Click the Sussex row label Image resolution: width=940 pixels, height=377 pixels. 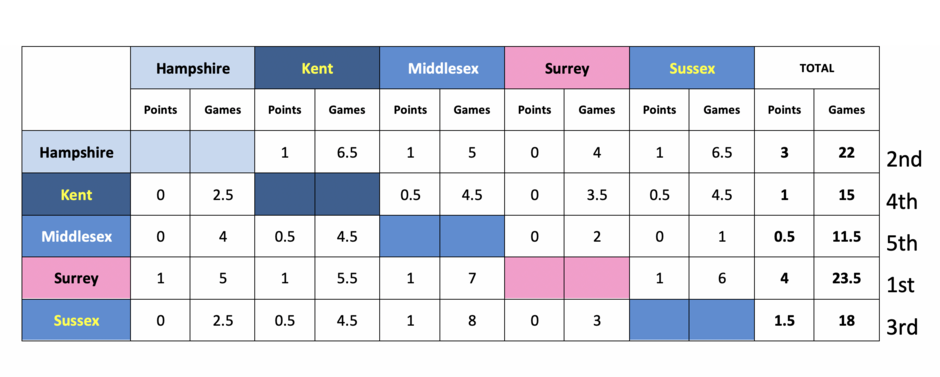[76, 320]
